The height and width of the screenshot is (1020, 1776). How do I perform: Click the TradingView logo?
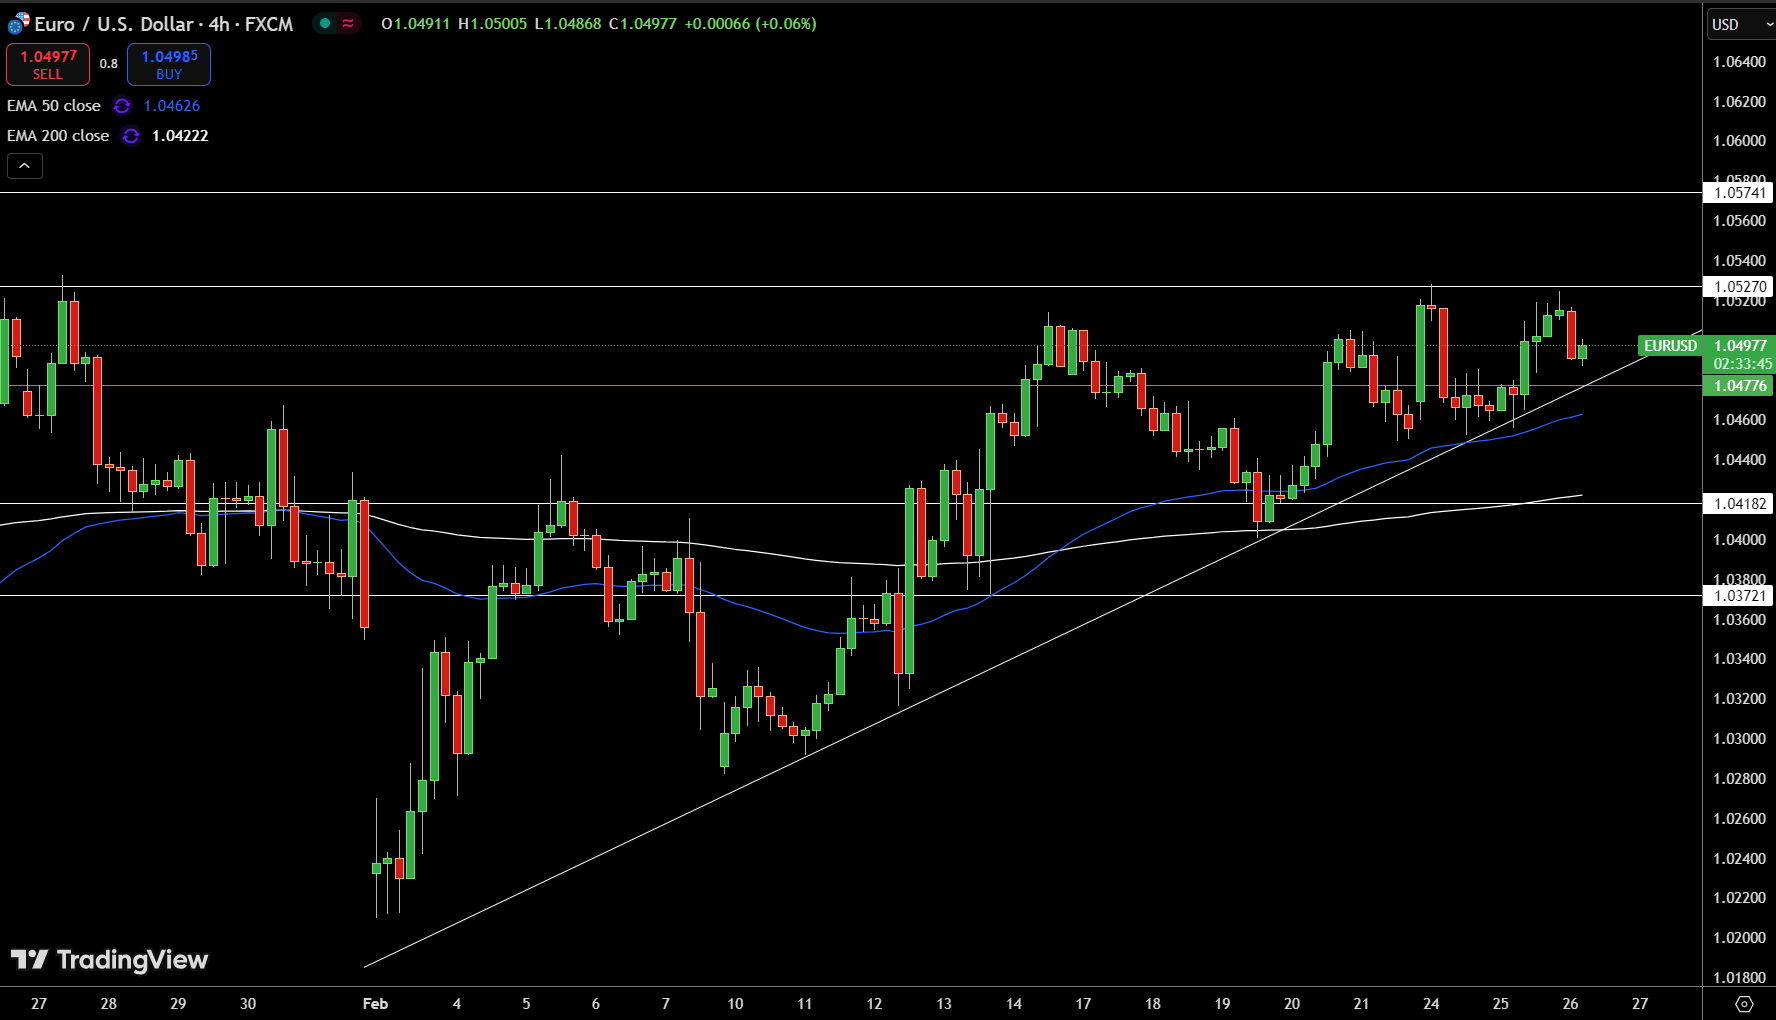110,960
